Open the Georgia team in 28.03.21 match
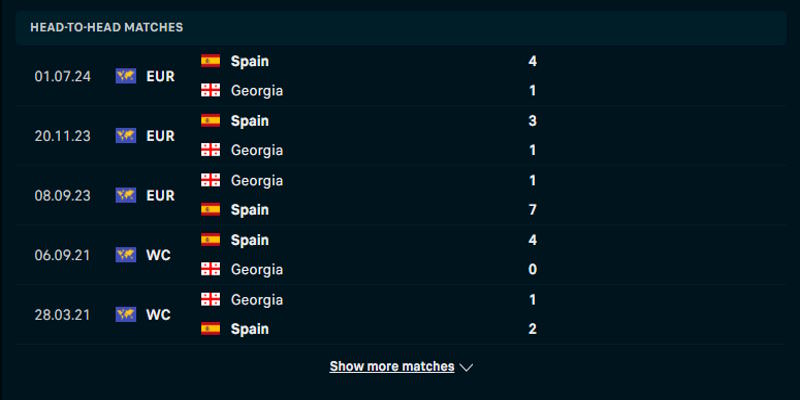 [x=257, y=300]
